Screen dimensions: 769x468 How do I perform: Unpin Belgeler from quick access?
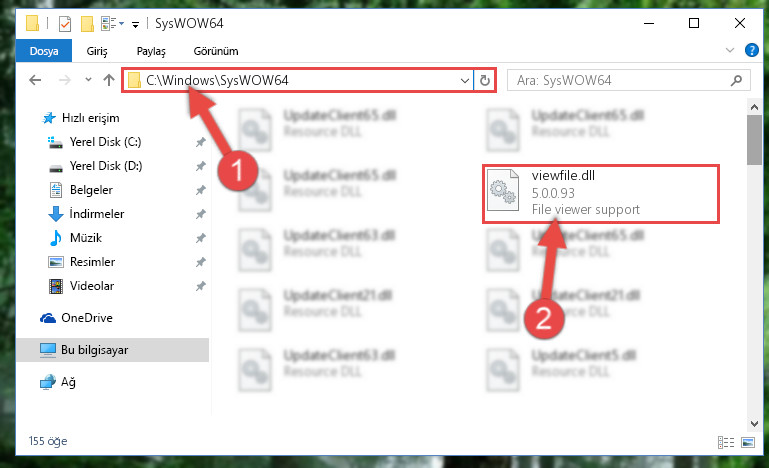click(201, 190)
